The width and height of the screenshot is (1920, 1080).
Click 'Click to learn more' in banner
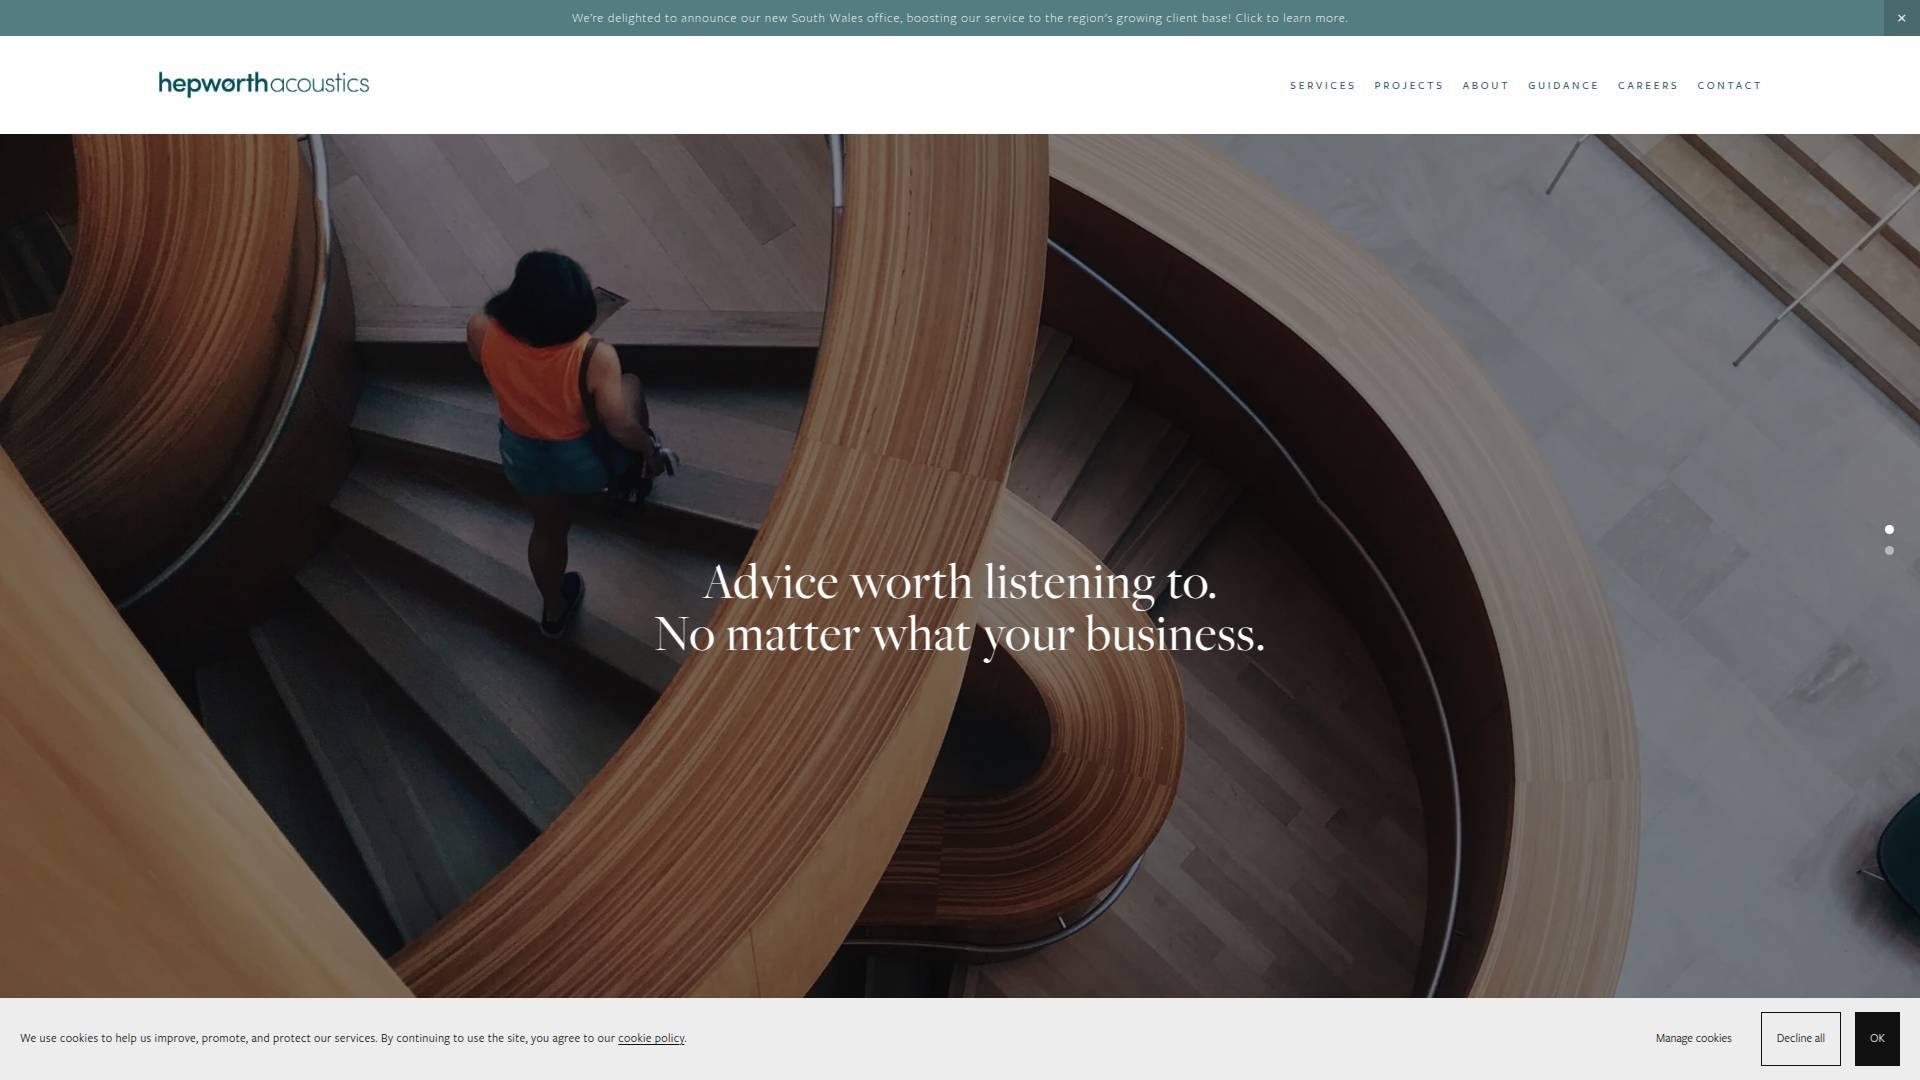tap(1290, 18)
